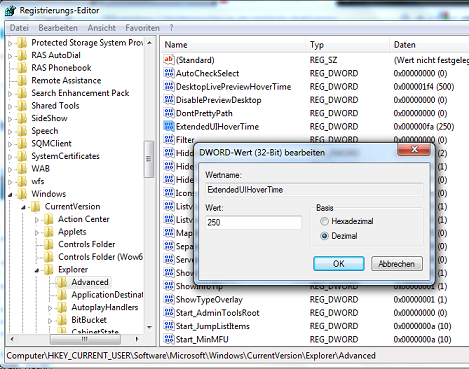This screenshot has width=469, height=369.
Task: Expand the Applets key
Action: coord(37,232)
